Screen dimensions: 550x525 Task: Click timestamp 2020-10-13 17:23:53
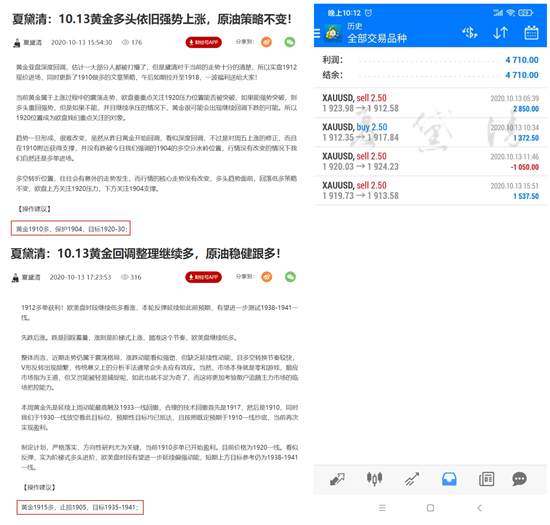point(80,277)
